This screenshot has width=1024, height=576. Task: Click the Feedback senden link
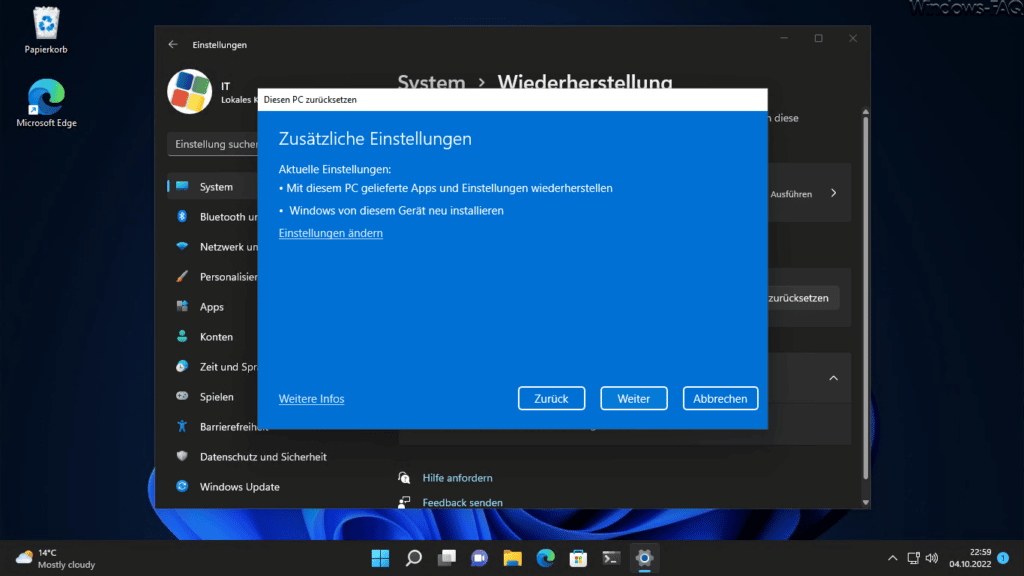click(462, 503)
